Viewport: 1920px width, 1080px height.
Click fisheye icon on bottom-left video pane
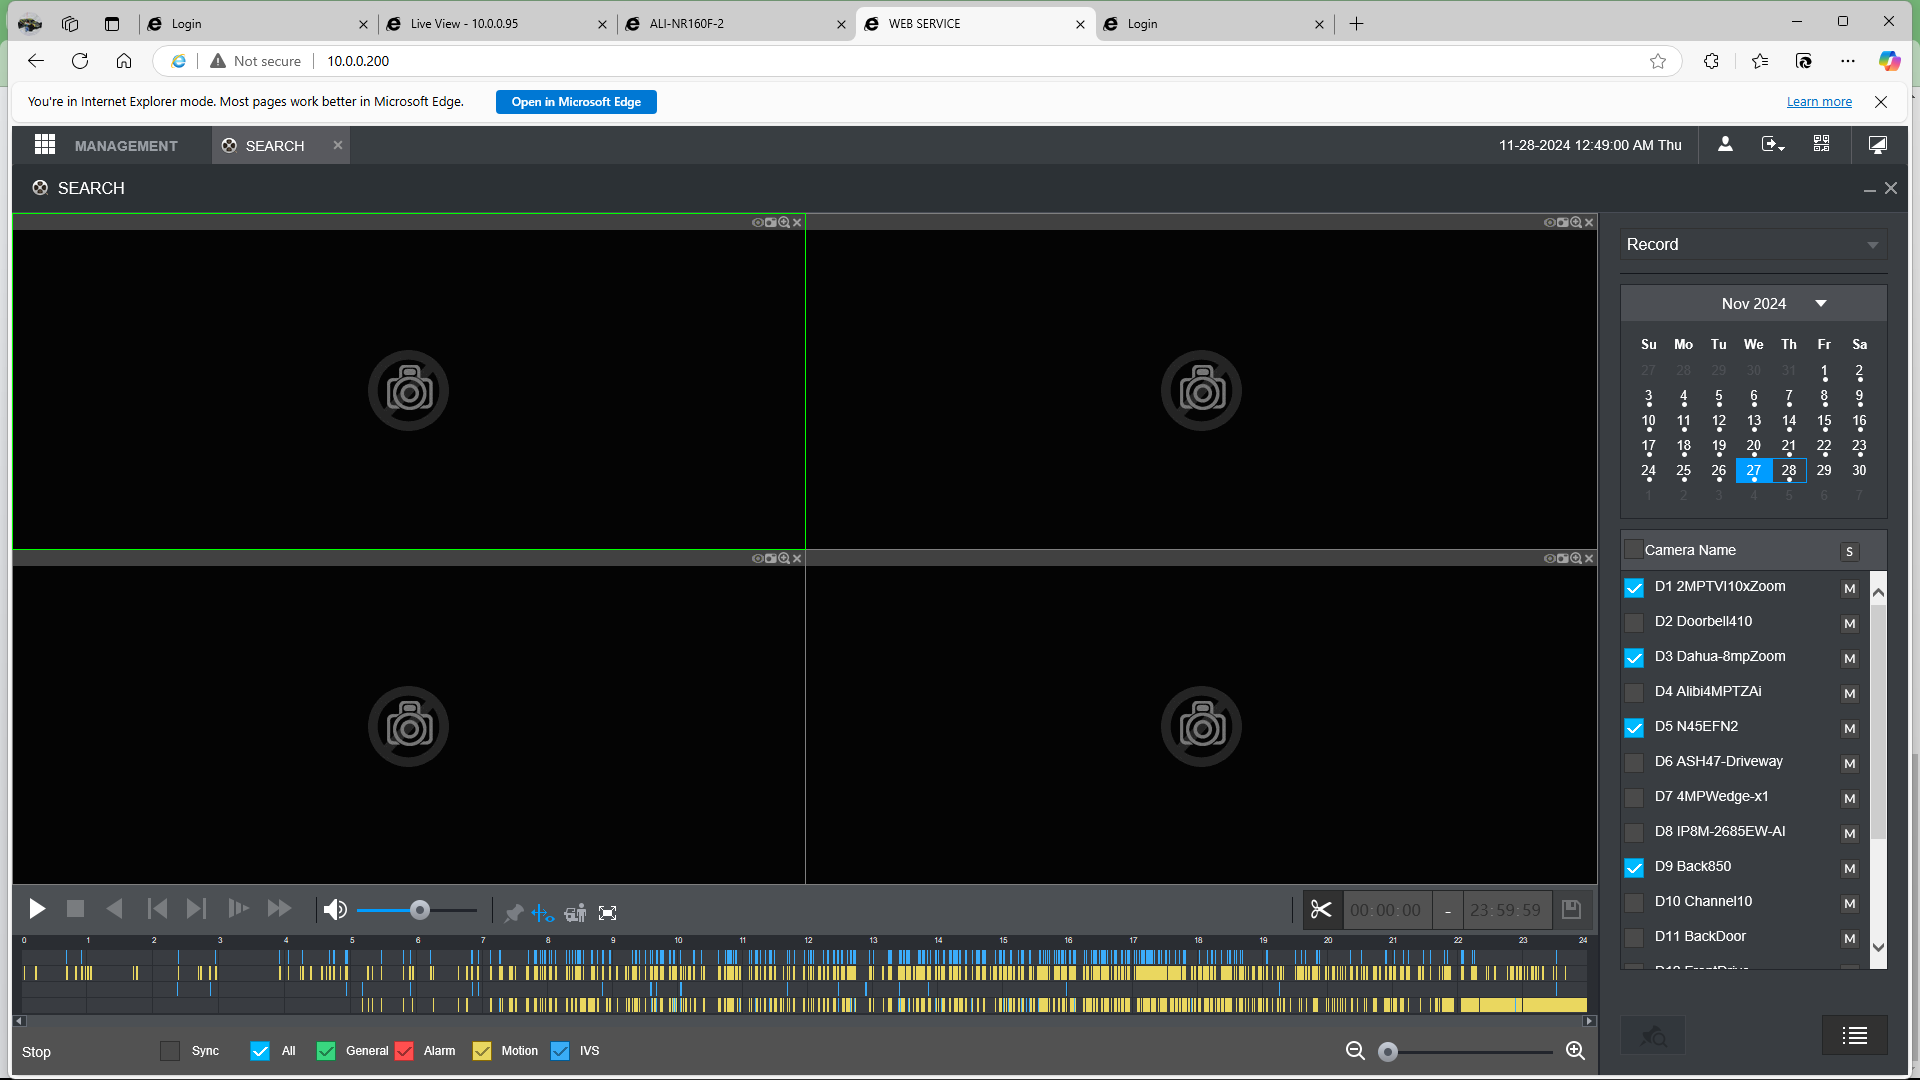click(x=757, y=559)
